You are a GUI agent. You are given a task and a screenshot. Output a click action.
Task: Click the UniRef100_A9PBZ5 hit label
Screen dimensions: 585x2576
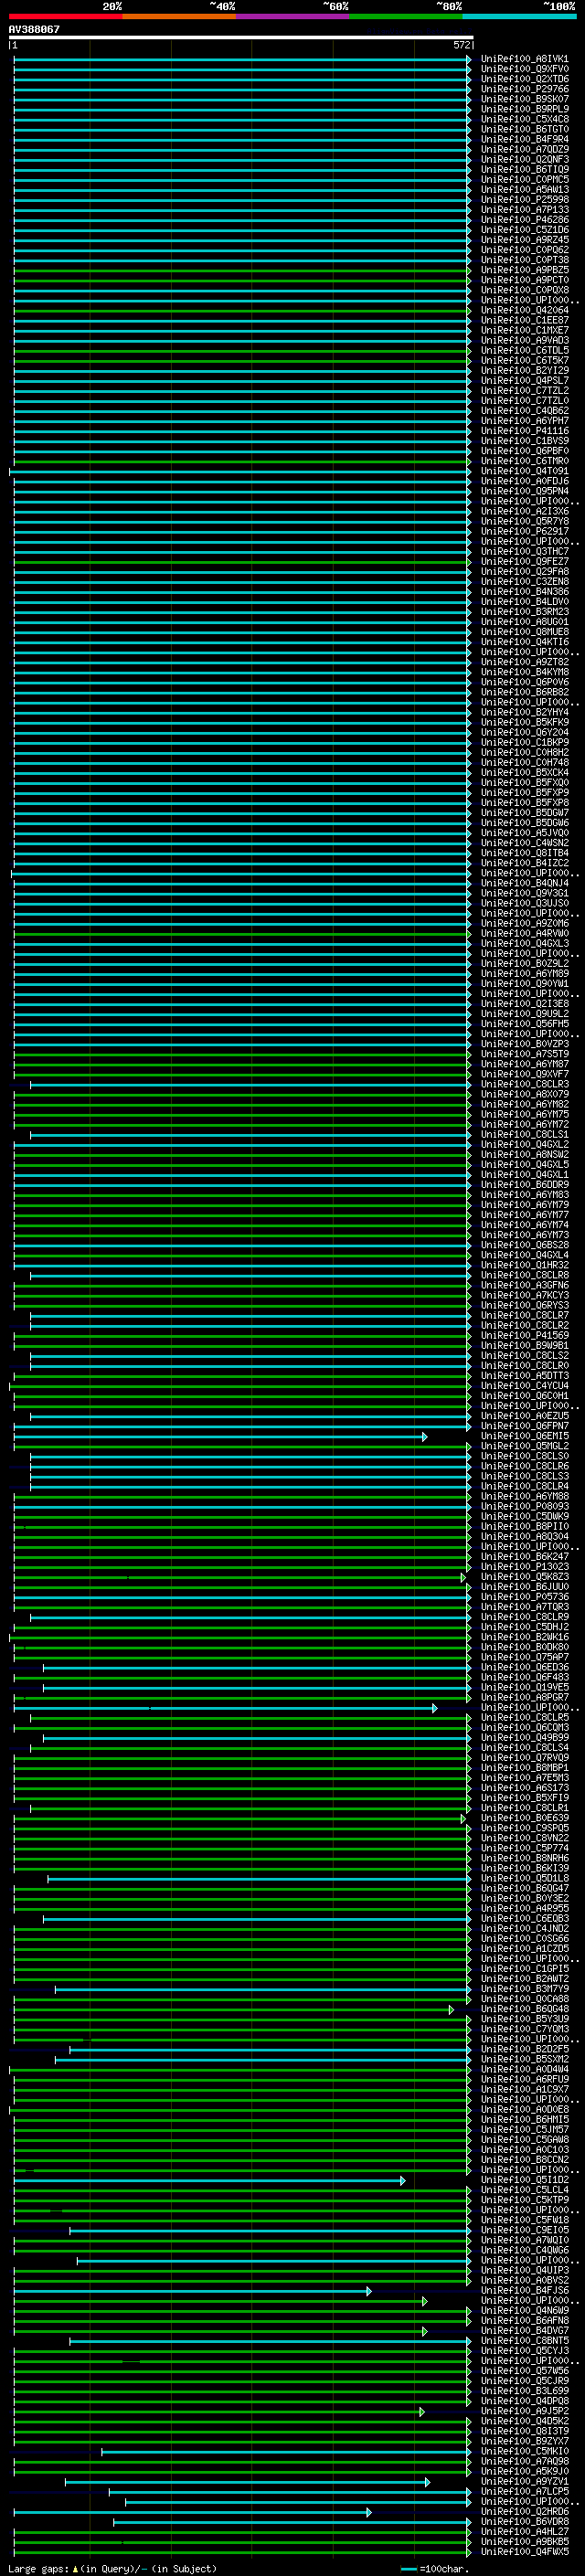pos(524,270)
